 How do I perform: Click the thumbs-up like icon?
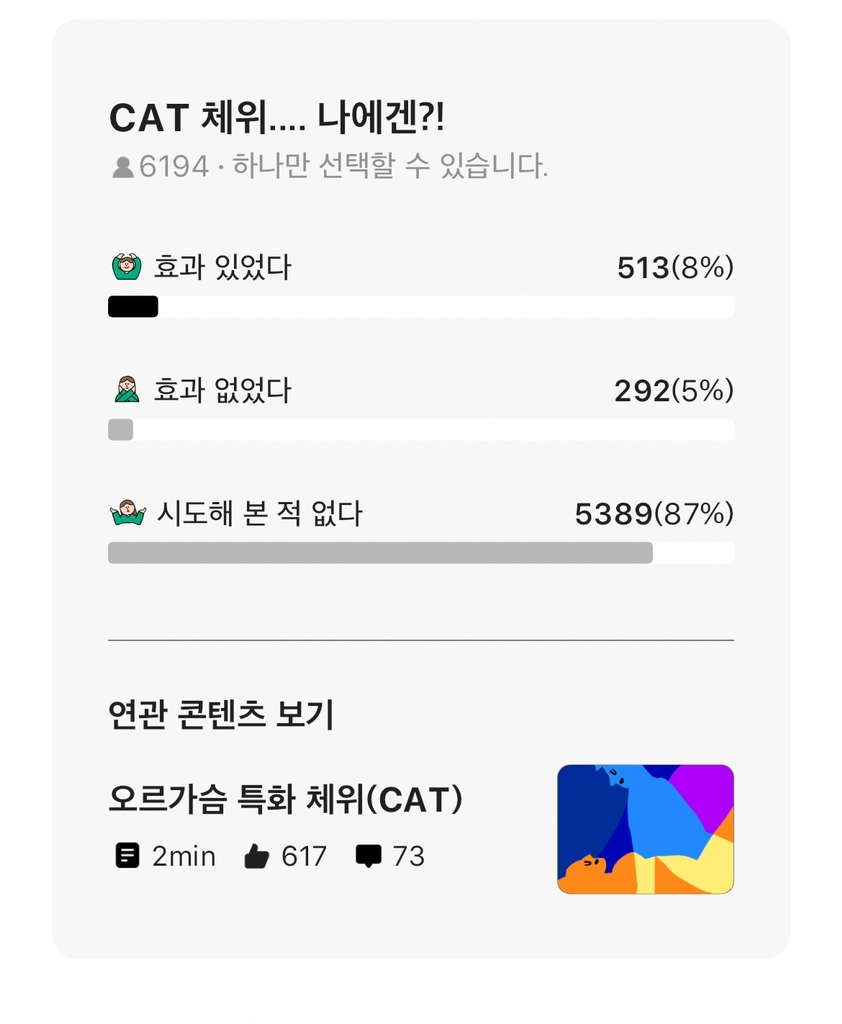point(257,856)
